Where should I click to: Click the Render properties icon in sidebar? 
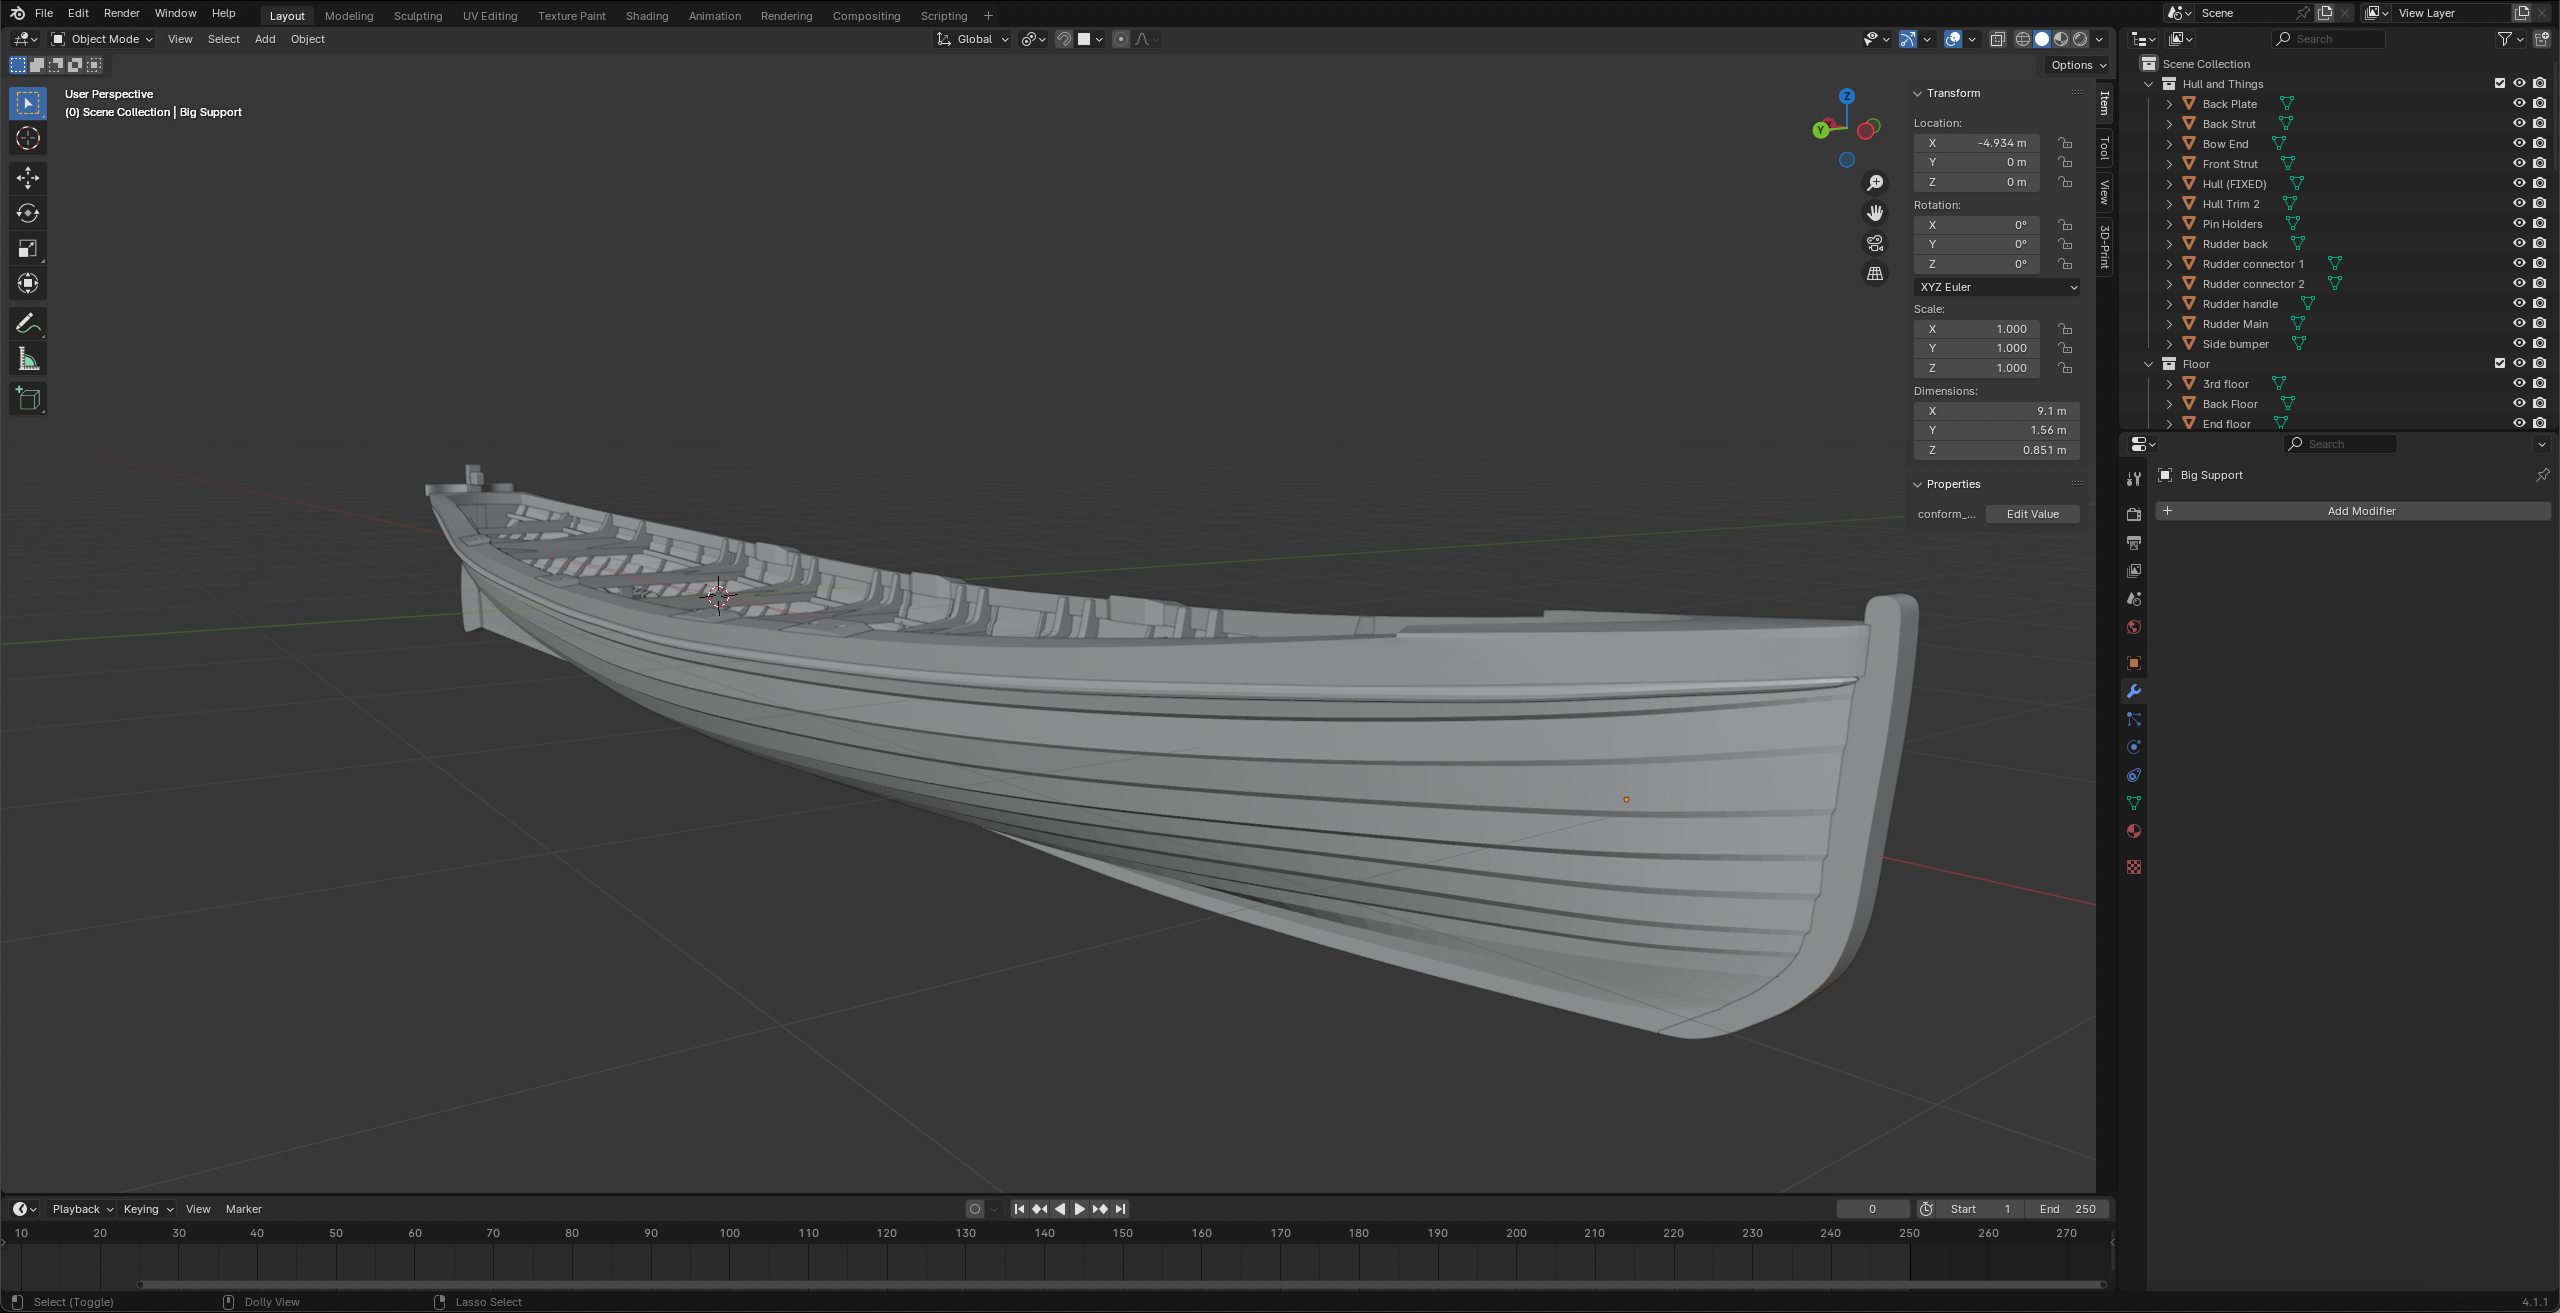tap(2136, 512)
